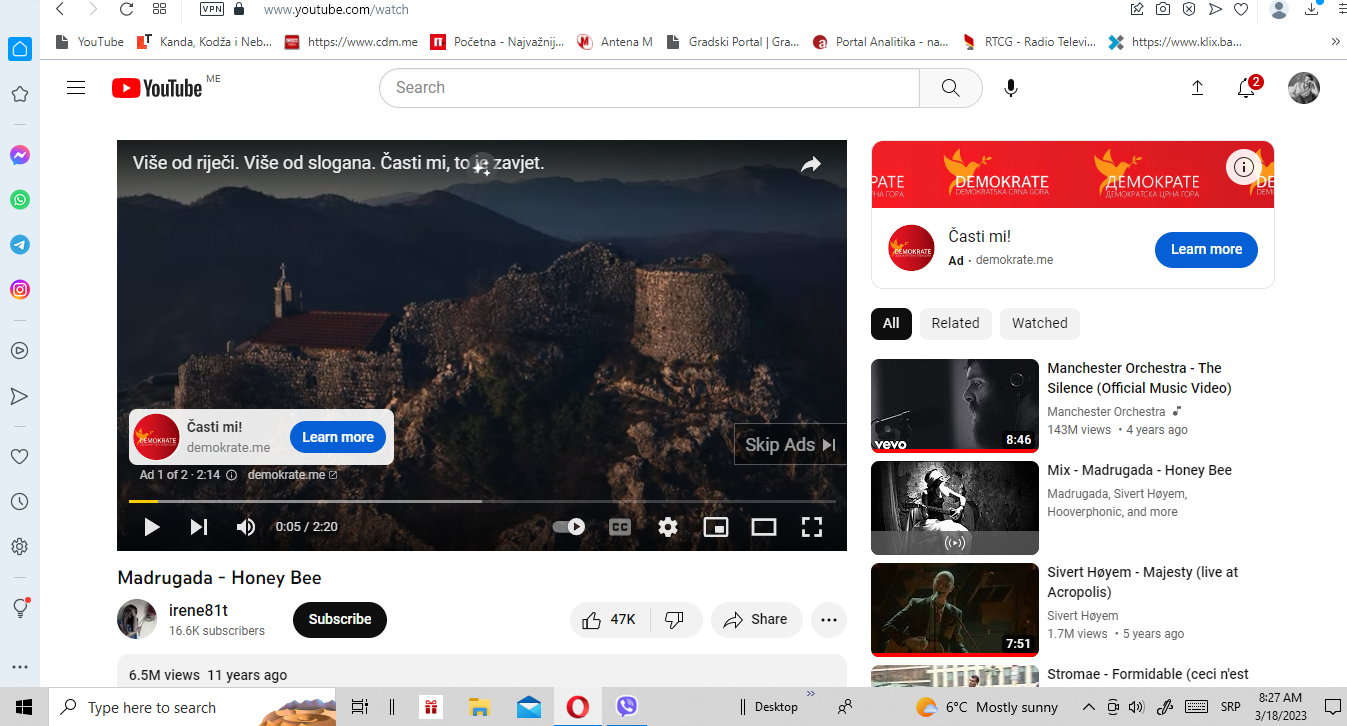Open Telegram in Opera sidebar
This screenshot has width=1347, height=726.
point(19,245)
